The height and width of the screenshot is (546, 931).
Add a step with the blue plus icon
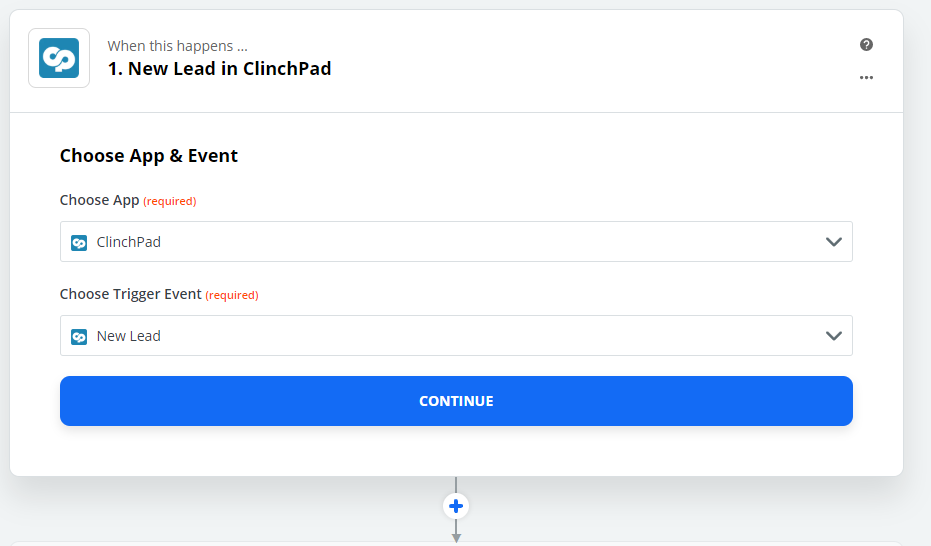click(456, 506)
